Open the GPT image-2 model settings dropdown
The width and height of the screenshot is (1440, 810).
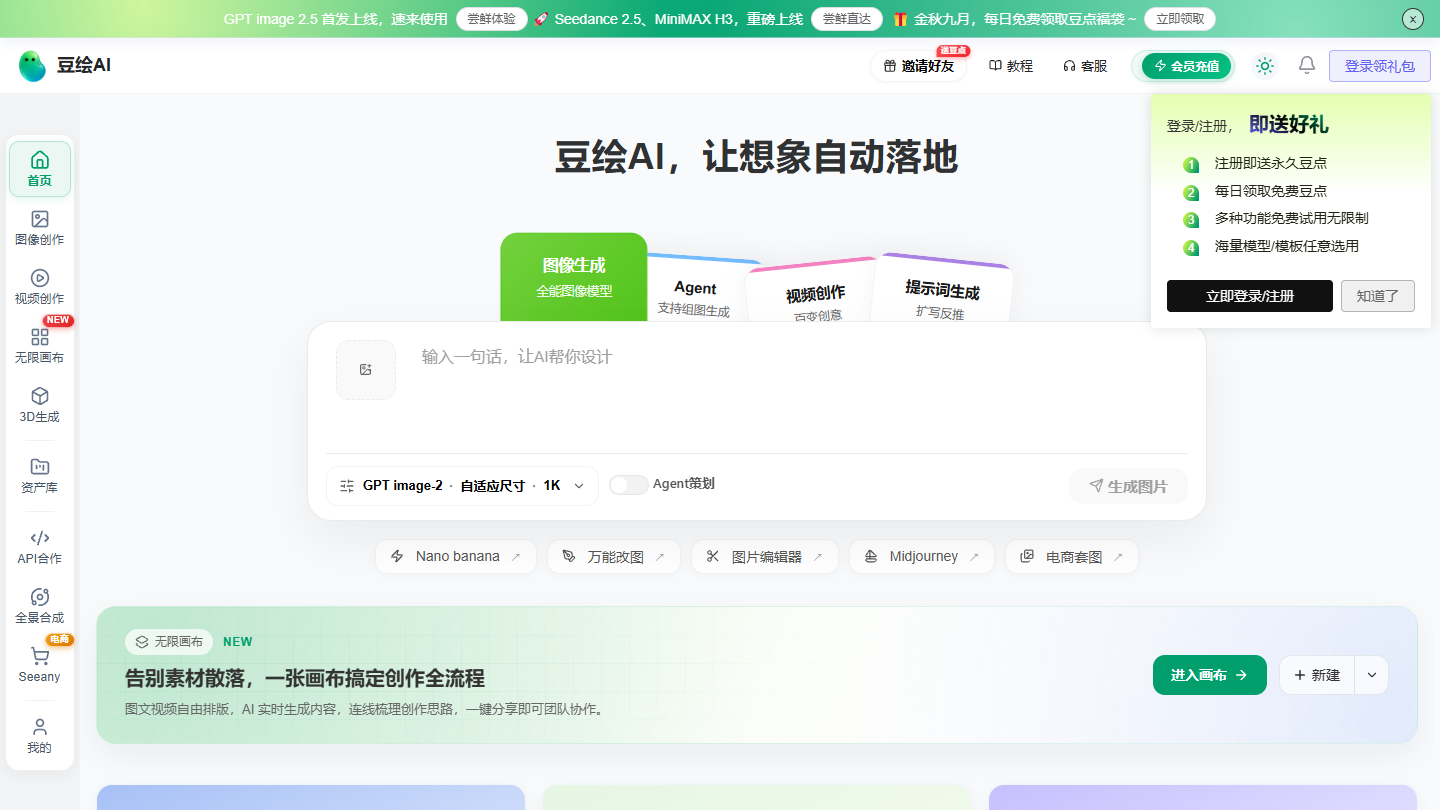462,486
